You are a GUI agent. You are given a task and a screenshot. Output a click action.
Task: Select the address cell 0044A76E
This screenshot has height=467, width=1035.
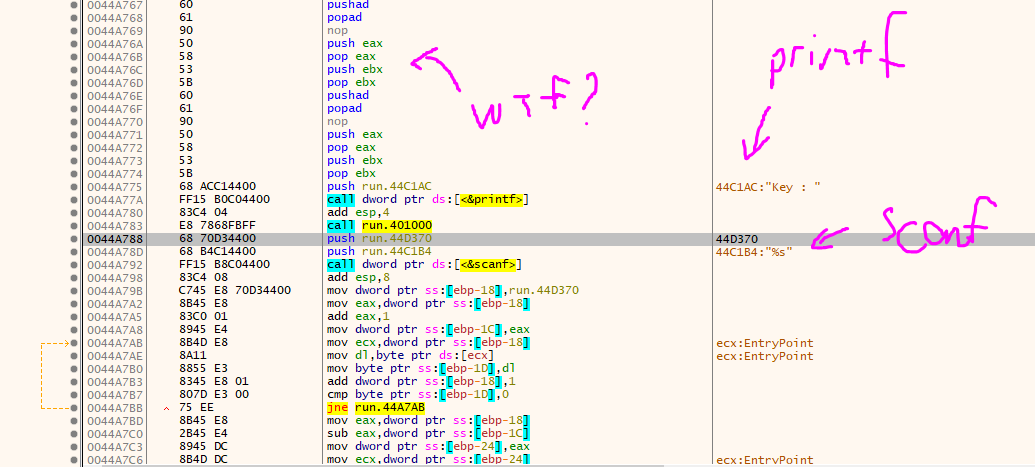(114, 96)
